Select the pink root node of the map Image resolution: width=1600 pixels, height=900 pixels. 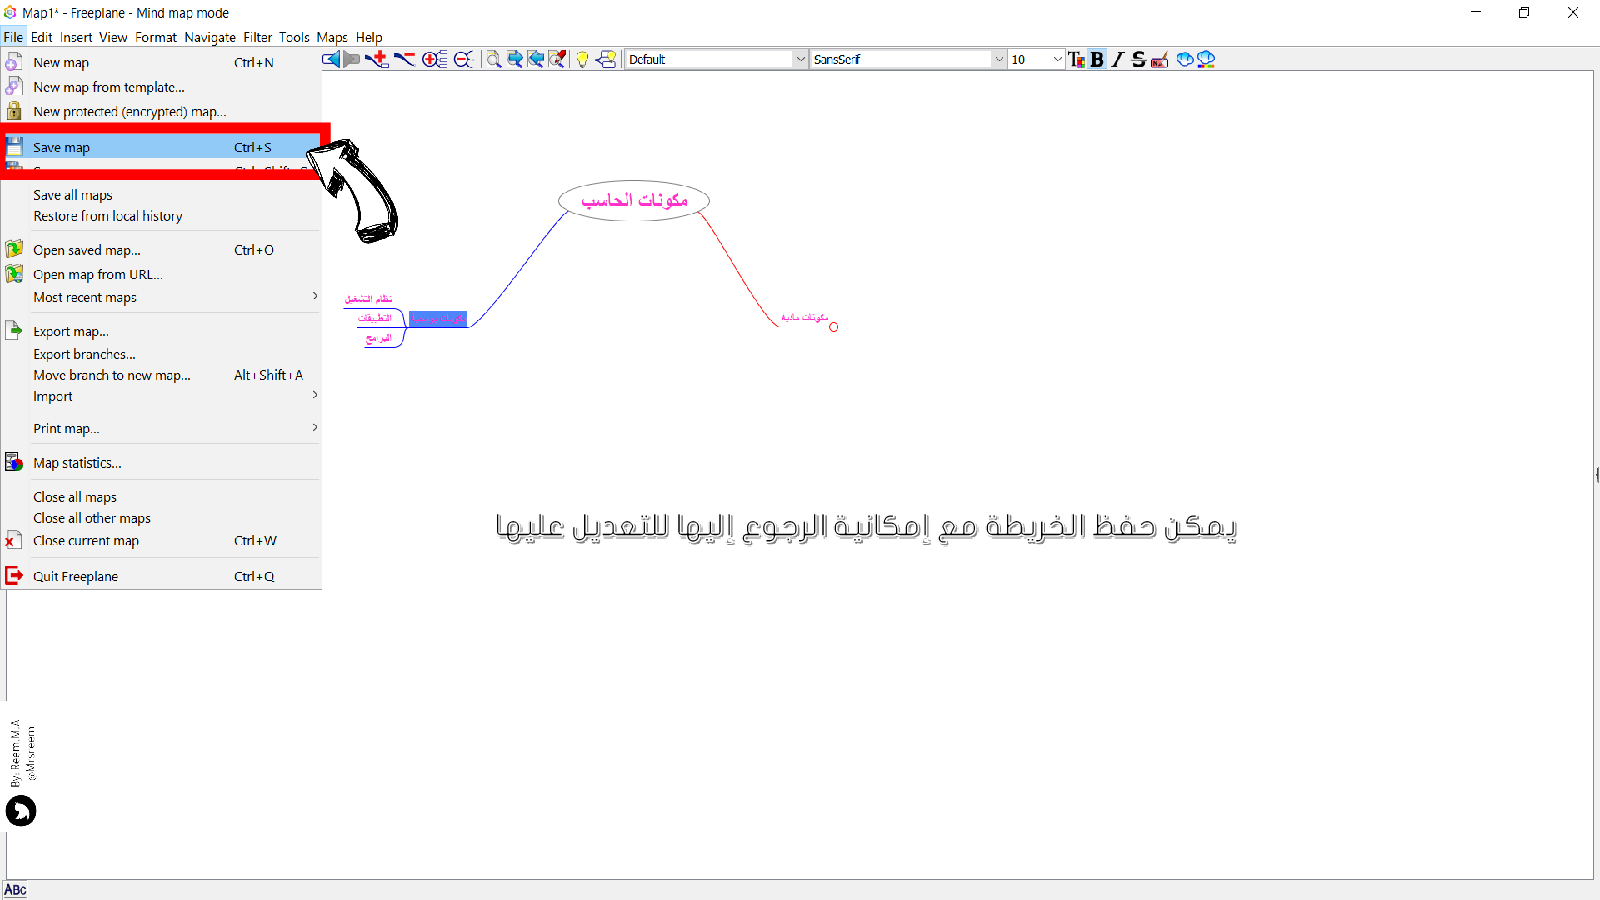click(634, 201)
